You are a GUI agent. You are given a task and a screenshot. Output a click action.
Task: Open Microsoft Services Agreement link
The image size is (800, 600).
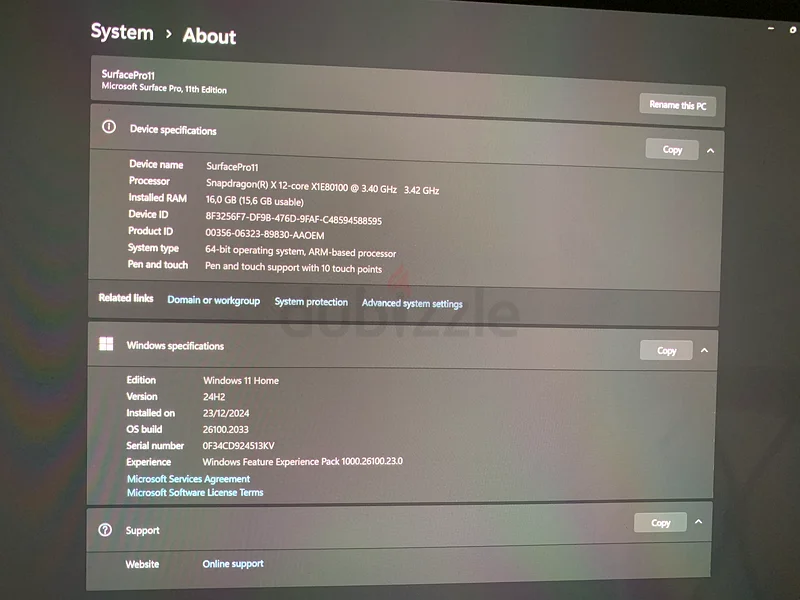point(188,479)
